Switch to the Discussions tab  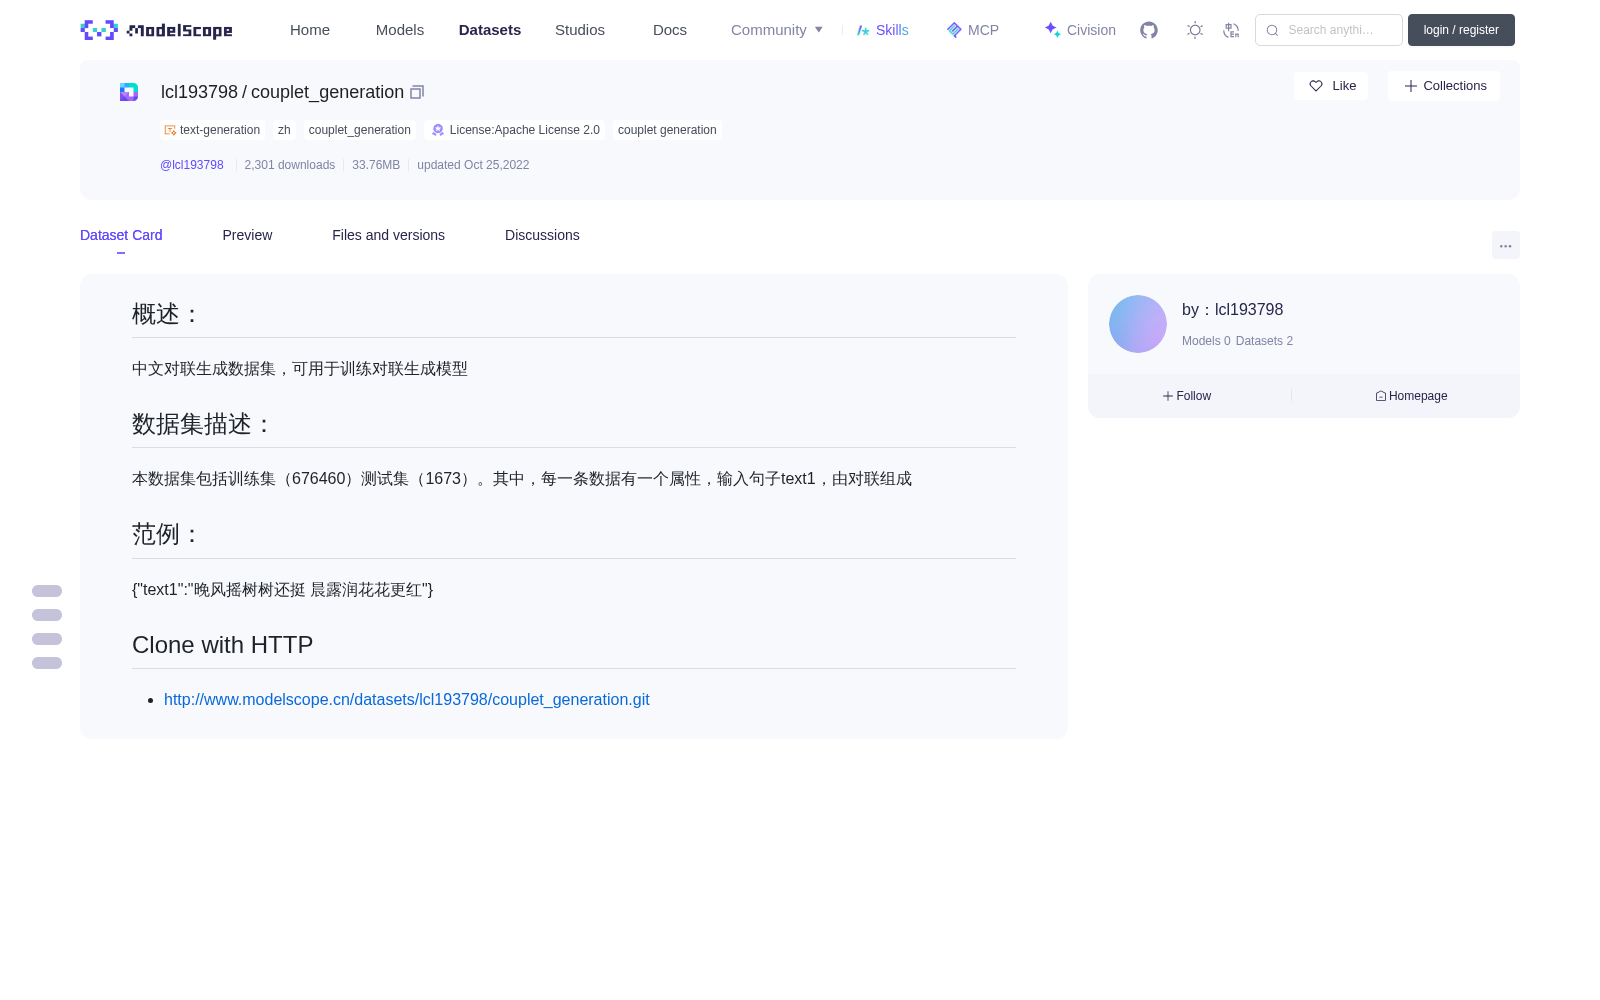[x=542, y=235]
